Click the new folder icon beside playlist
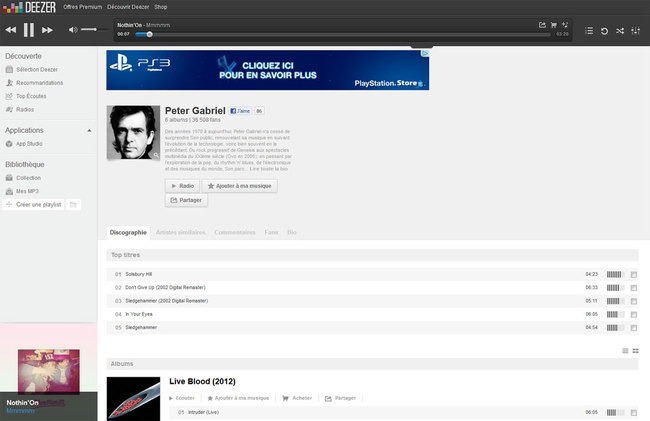The image size is (650, 421). (73, 205)
